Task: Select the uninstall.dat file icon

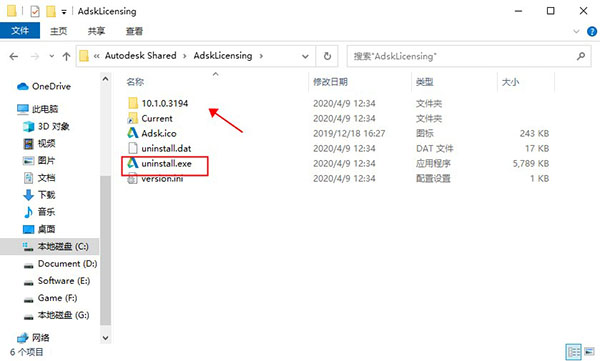Action: click(133, 148)
